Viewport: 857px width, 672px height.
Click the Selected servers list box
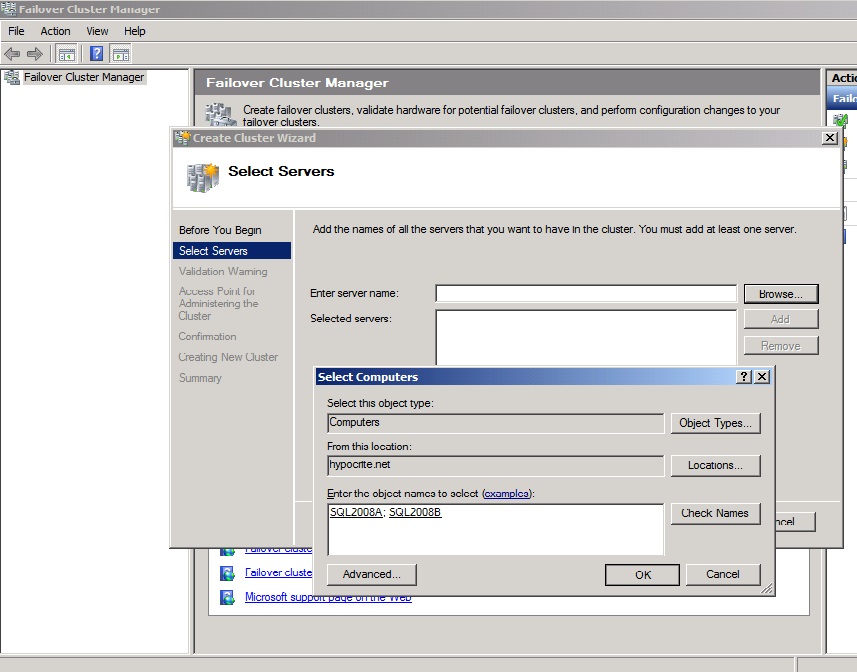coord(586,338)
